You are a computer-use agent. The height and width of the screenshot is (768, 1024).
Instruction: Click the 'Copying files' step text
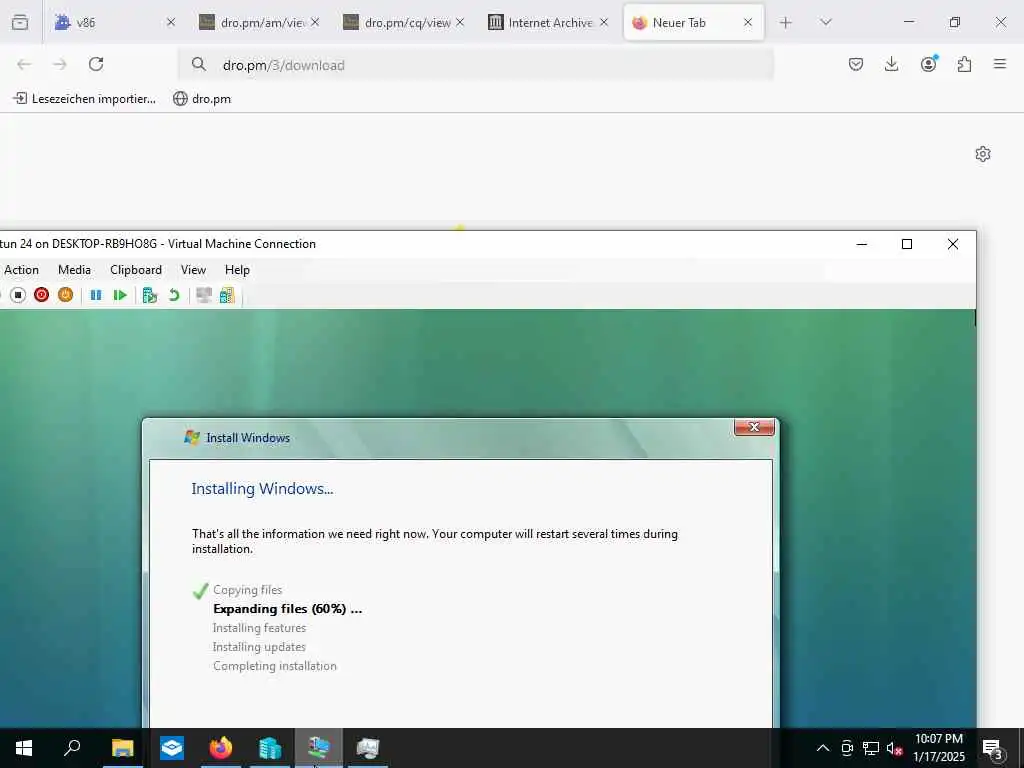pyautogui.click(x=248, y=590)
